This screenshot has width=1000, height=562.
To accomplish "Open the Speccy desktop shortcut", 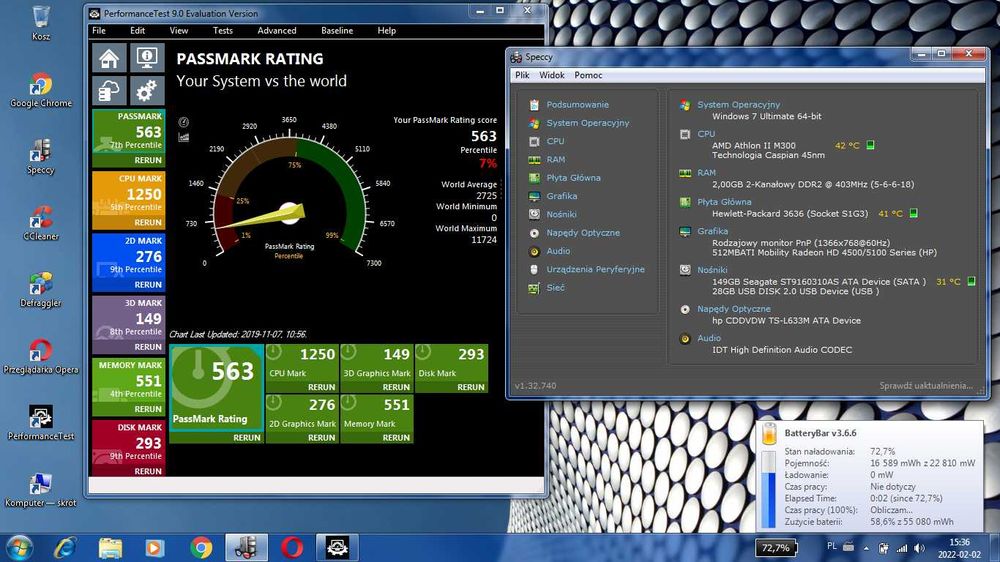I will 41,157.
